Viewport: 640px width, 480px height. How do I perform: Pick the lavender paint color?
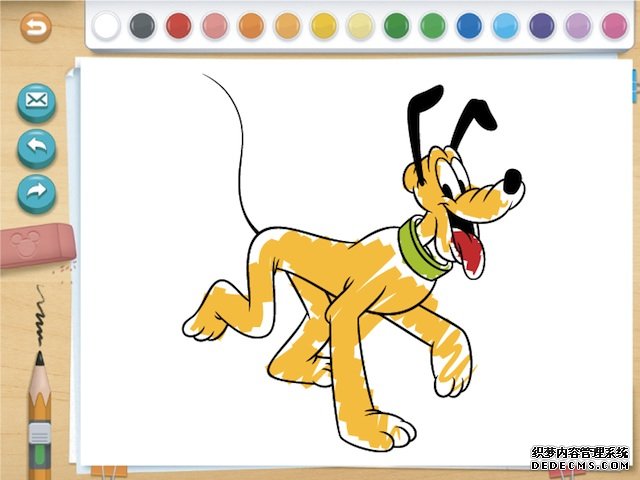(x=578, y=26)
